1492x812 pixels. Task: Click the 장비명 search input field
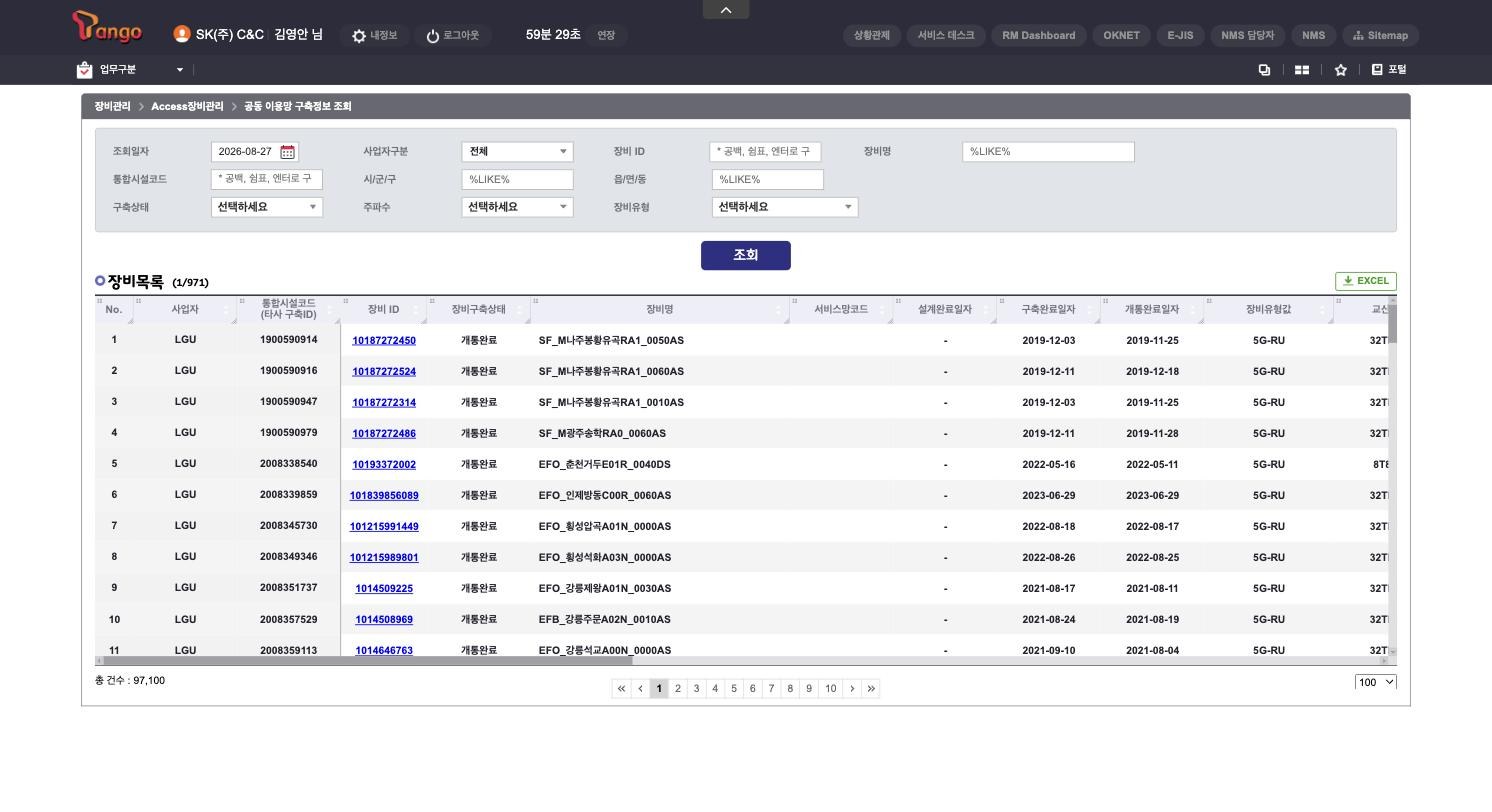pyautogui.click(x=1048, y=152)
